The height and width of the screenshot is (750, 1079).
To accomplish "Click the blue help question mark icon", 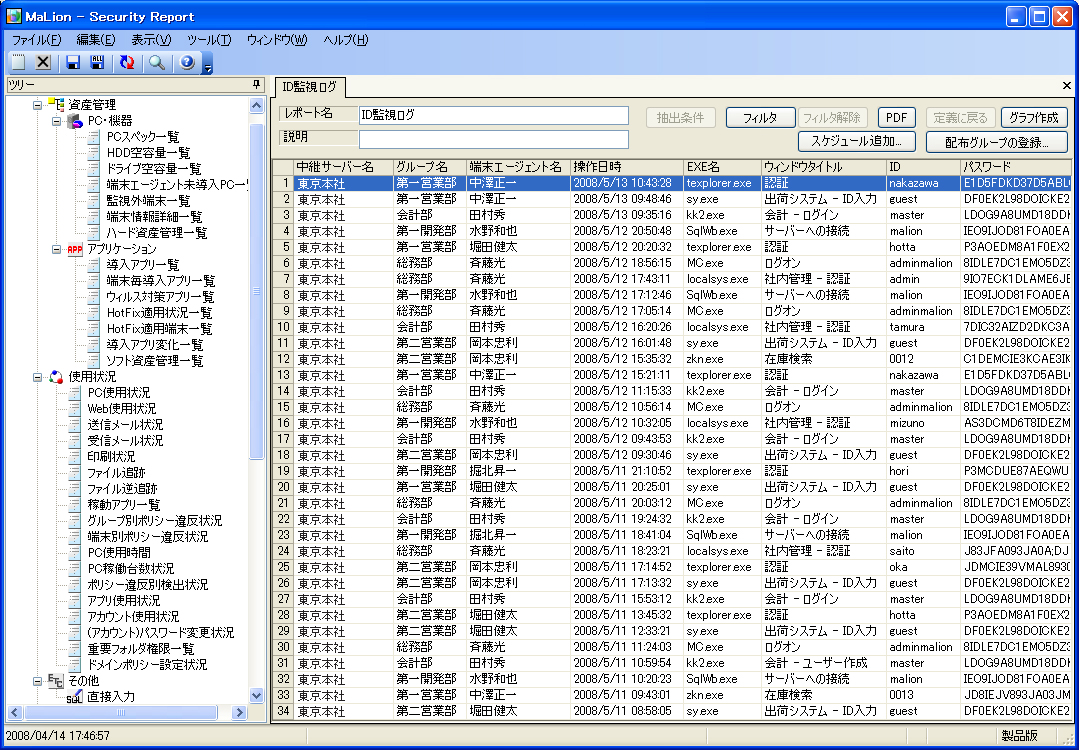I will point(187,63).
